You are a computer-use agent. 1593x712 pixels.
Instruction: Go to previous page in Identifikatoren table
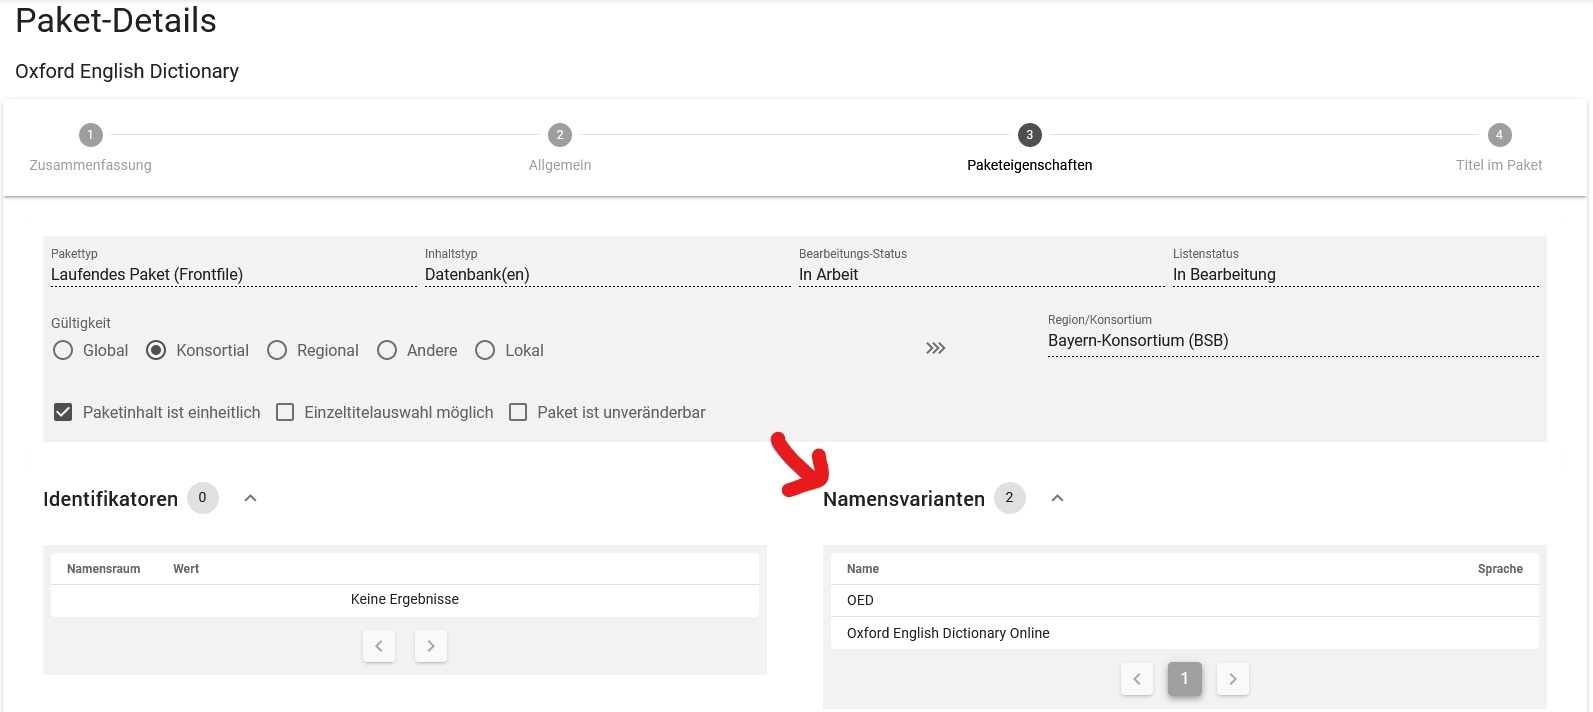(x=379, y=646)
